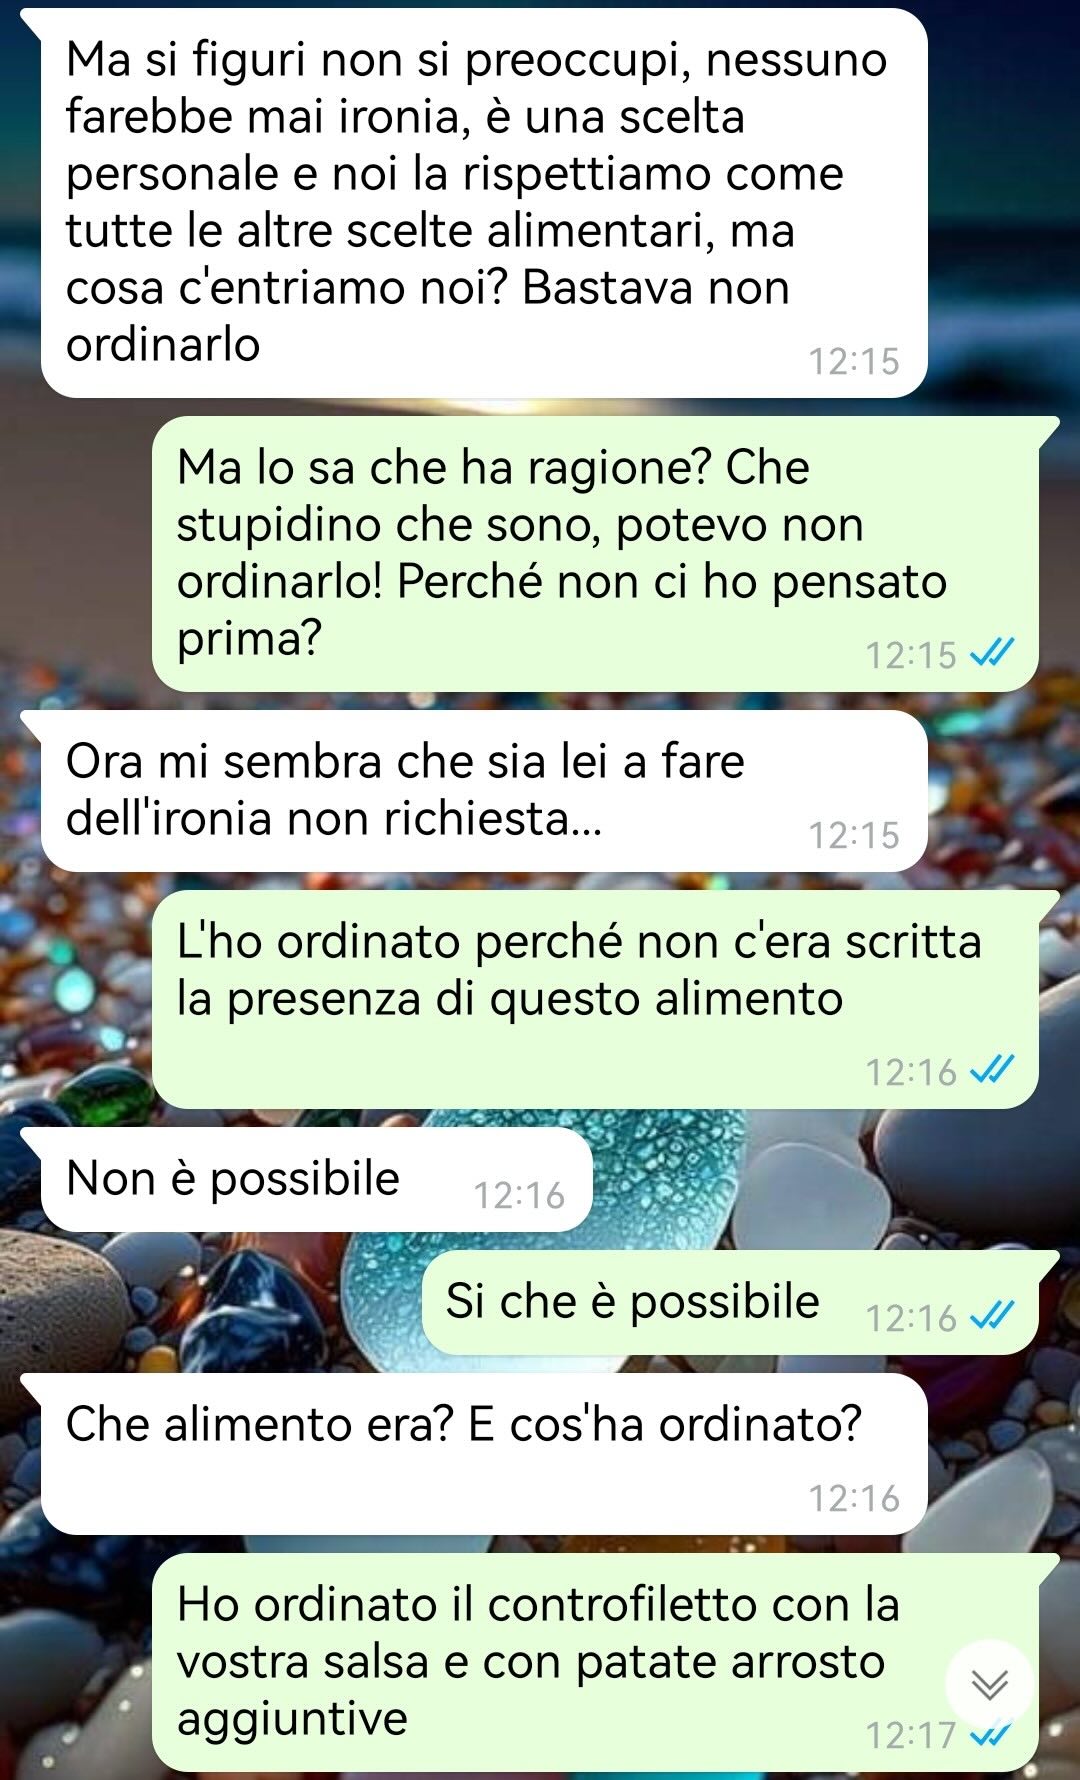Click the word 'ordinarlo' in the first message

click(x=163, y=344)
